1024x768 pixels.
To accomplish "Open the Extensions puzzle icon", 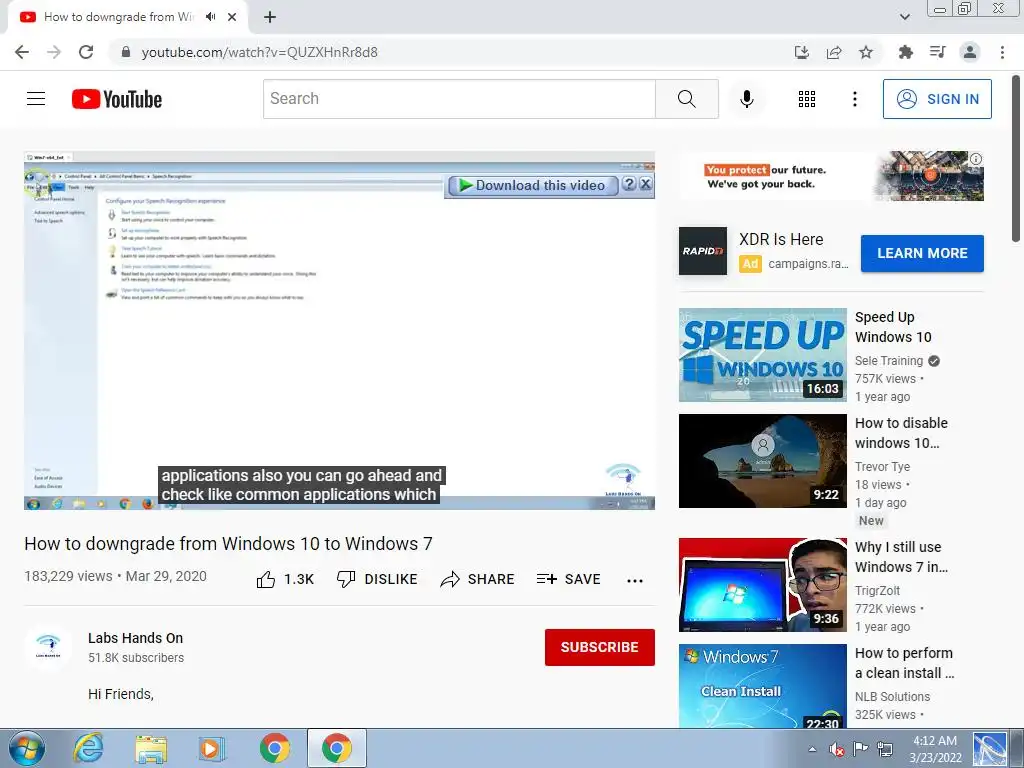I will click(905, 52).
